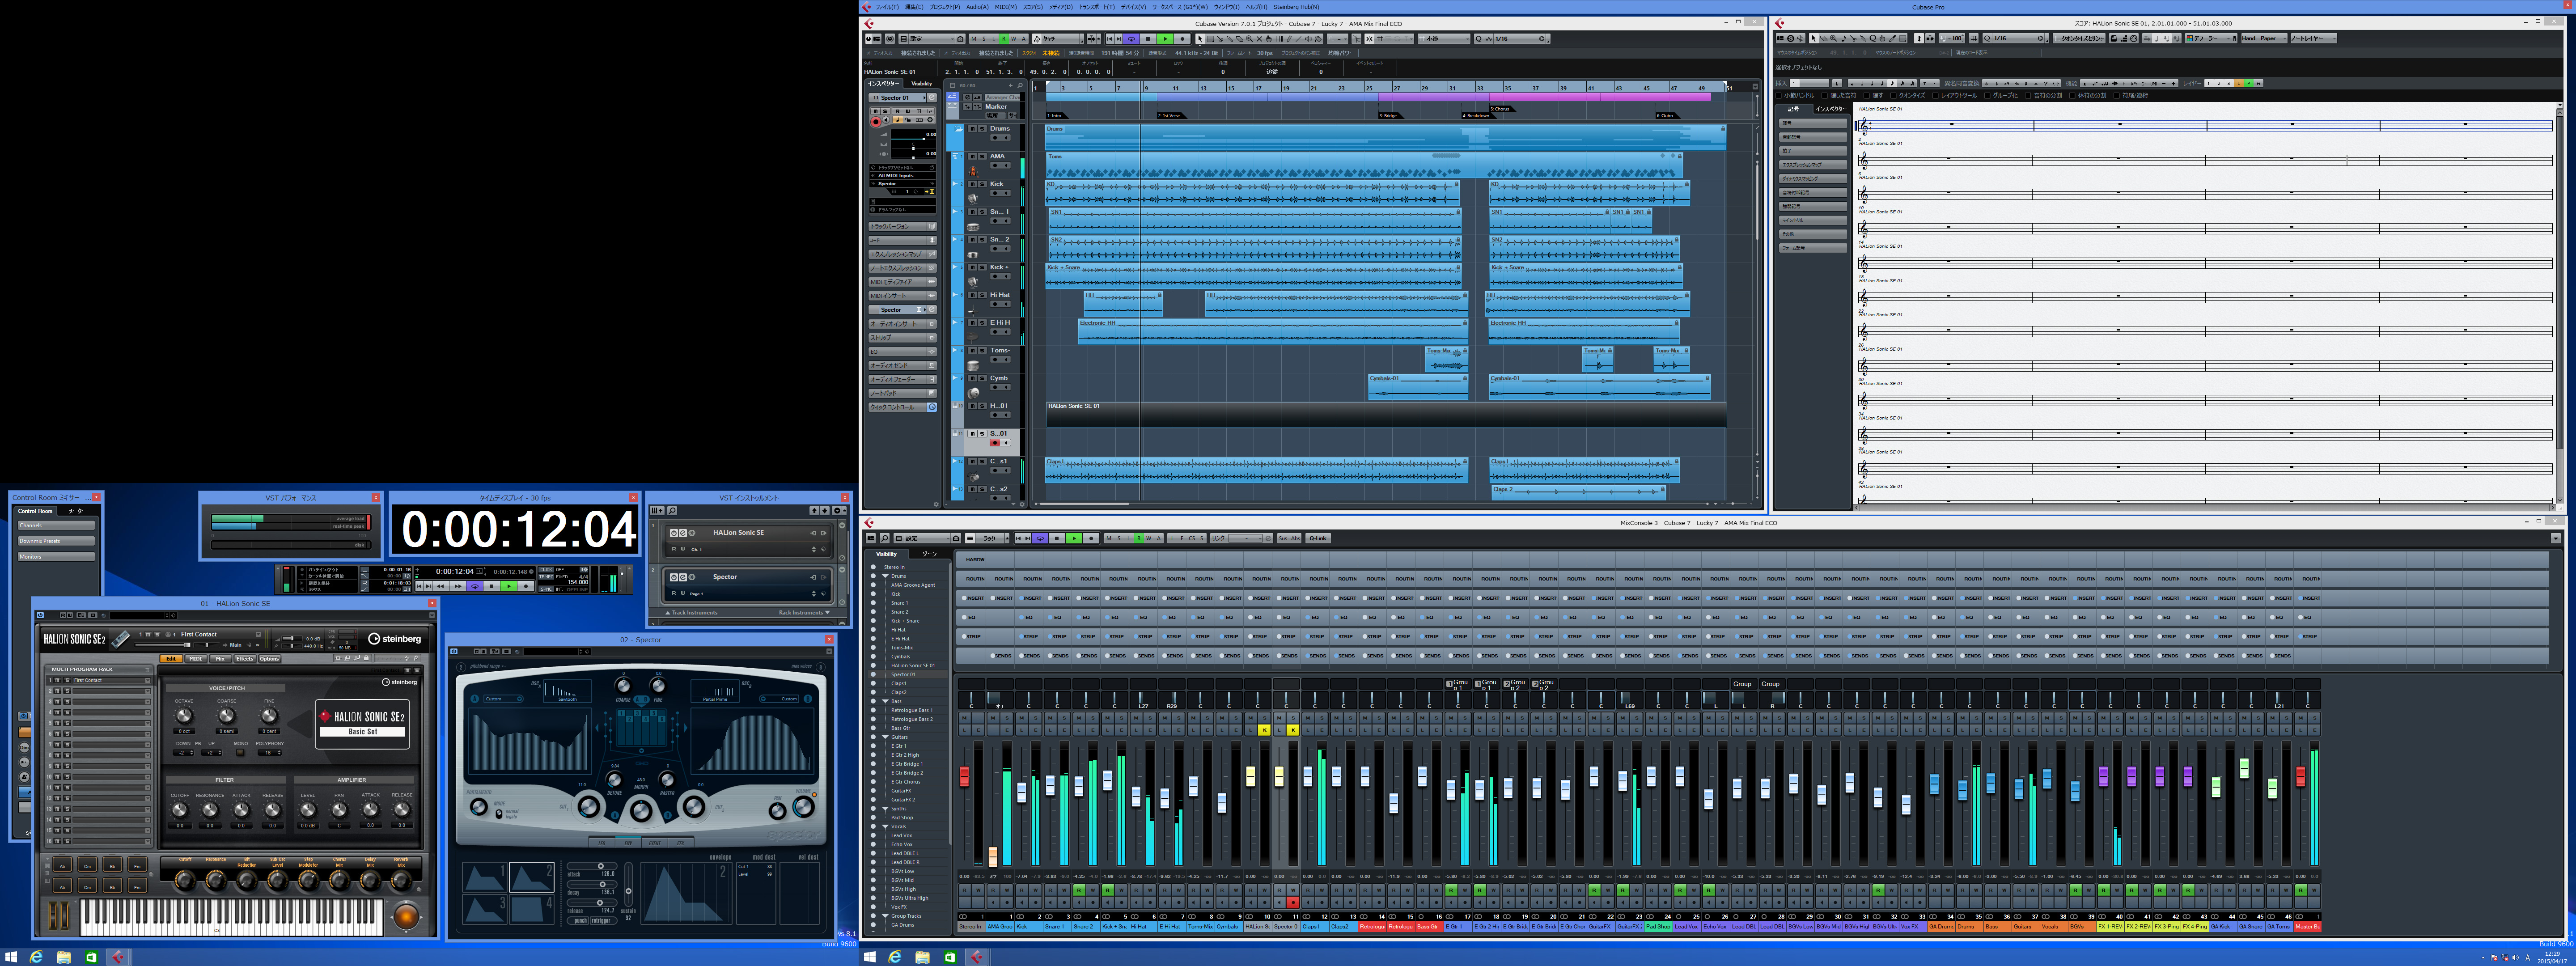Viewport: 2576px width, 966px height.
Task: Click punch button in Spector envelope
Action: pos(578,921)
